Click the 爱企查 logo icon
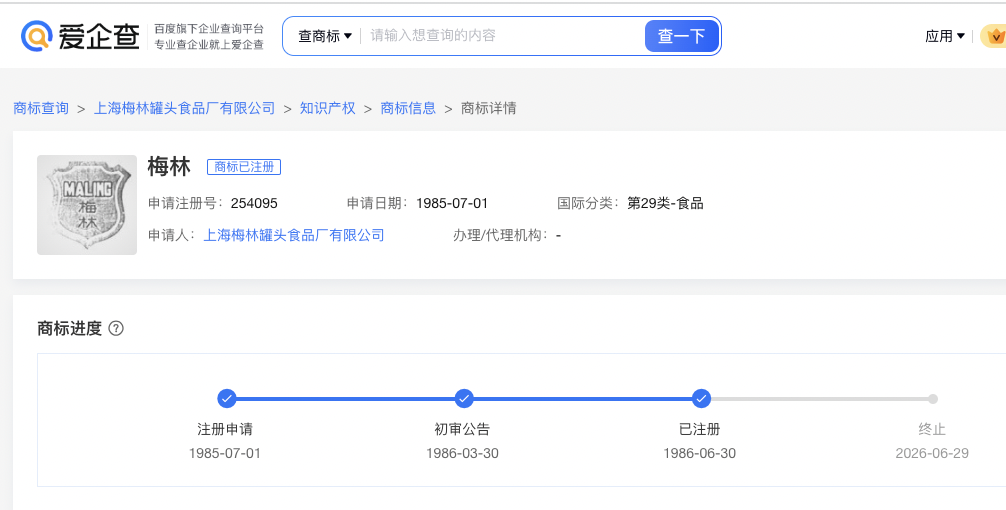The image size is (1006, 510). pyautogui.click(x=38, y=36)
